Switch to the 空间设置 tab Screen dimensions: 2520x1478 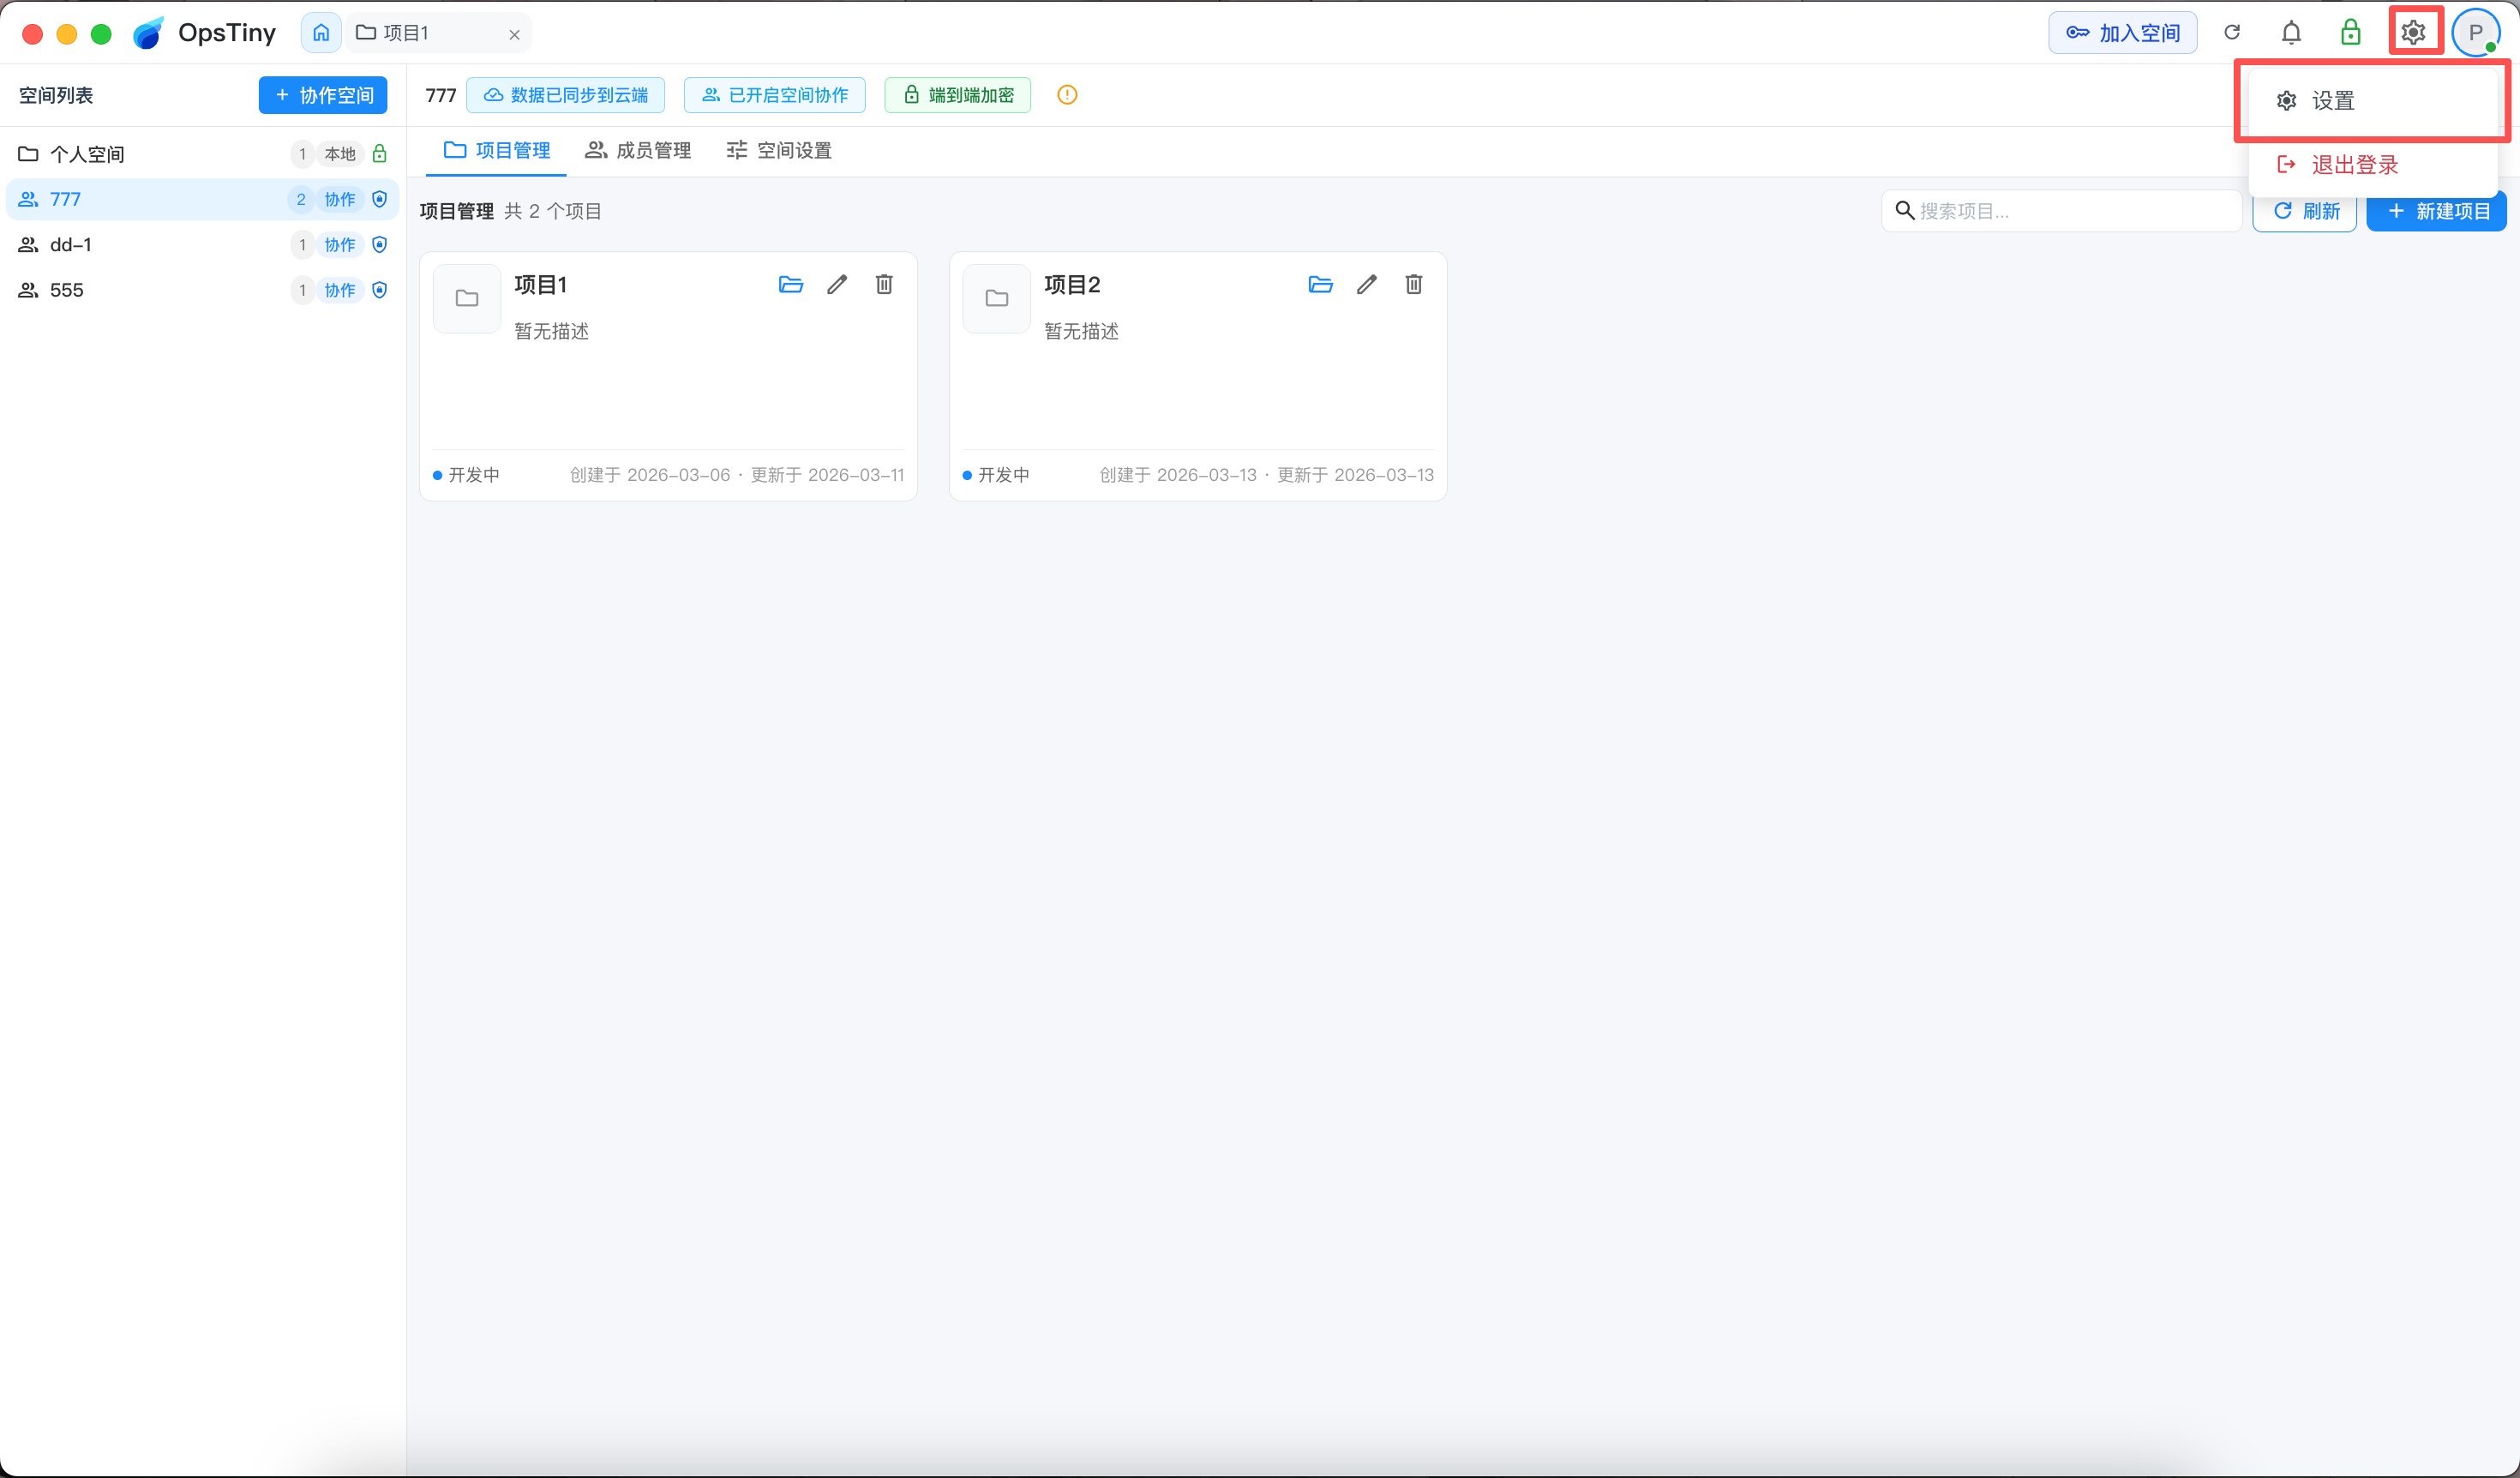(x=779, y=150)
